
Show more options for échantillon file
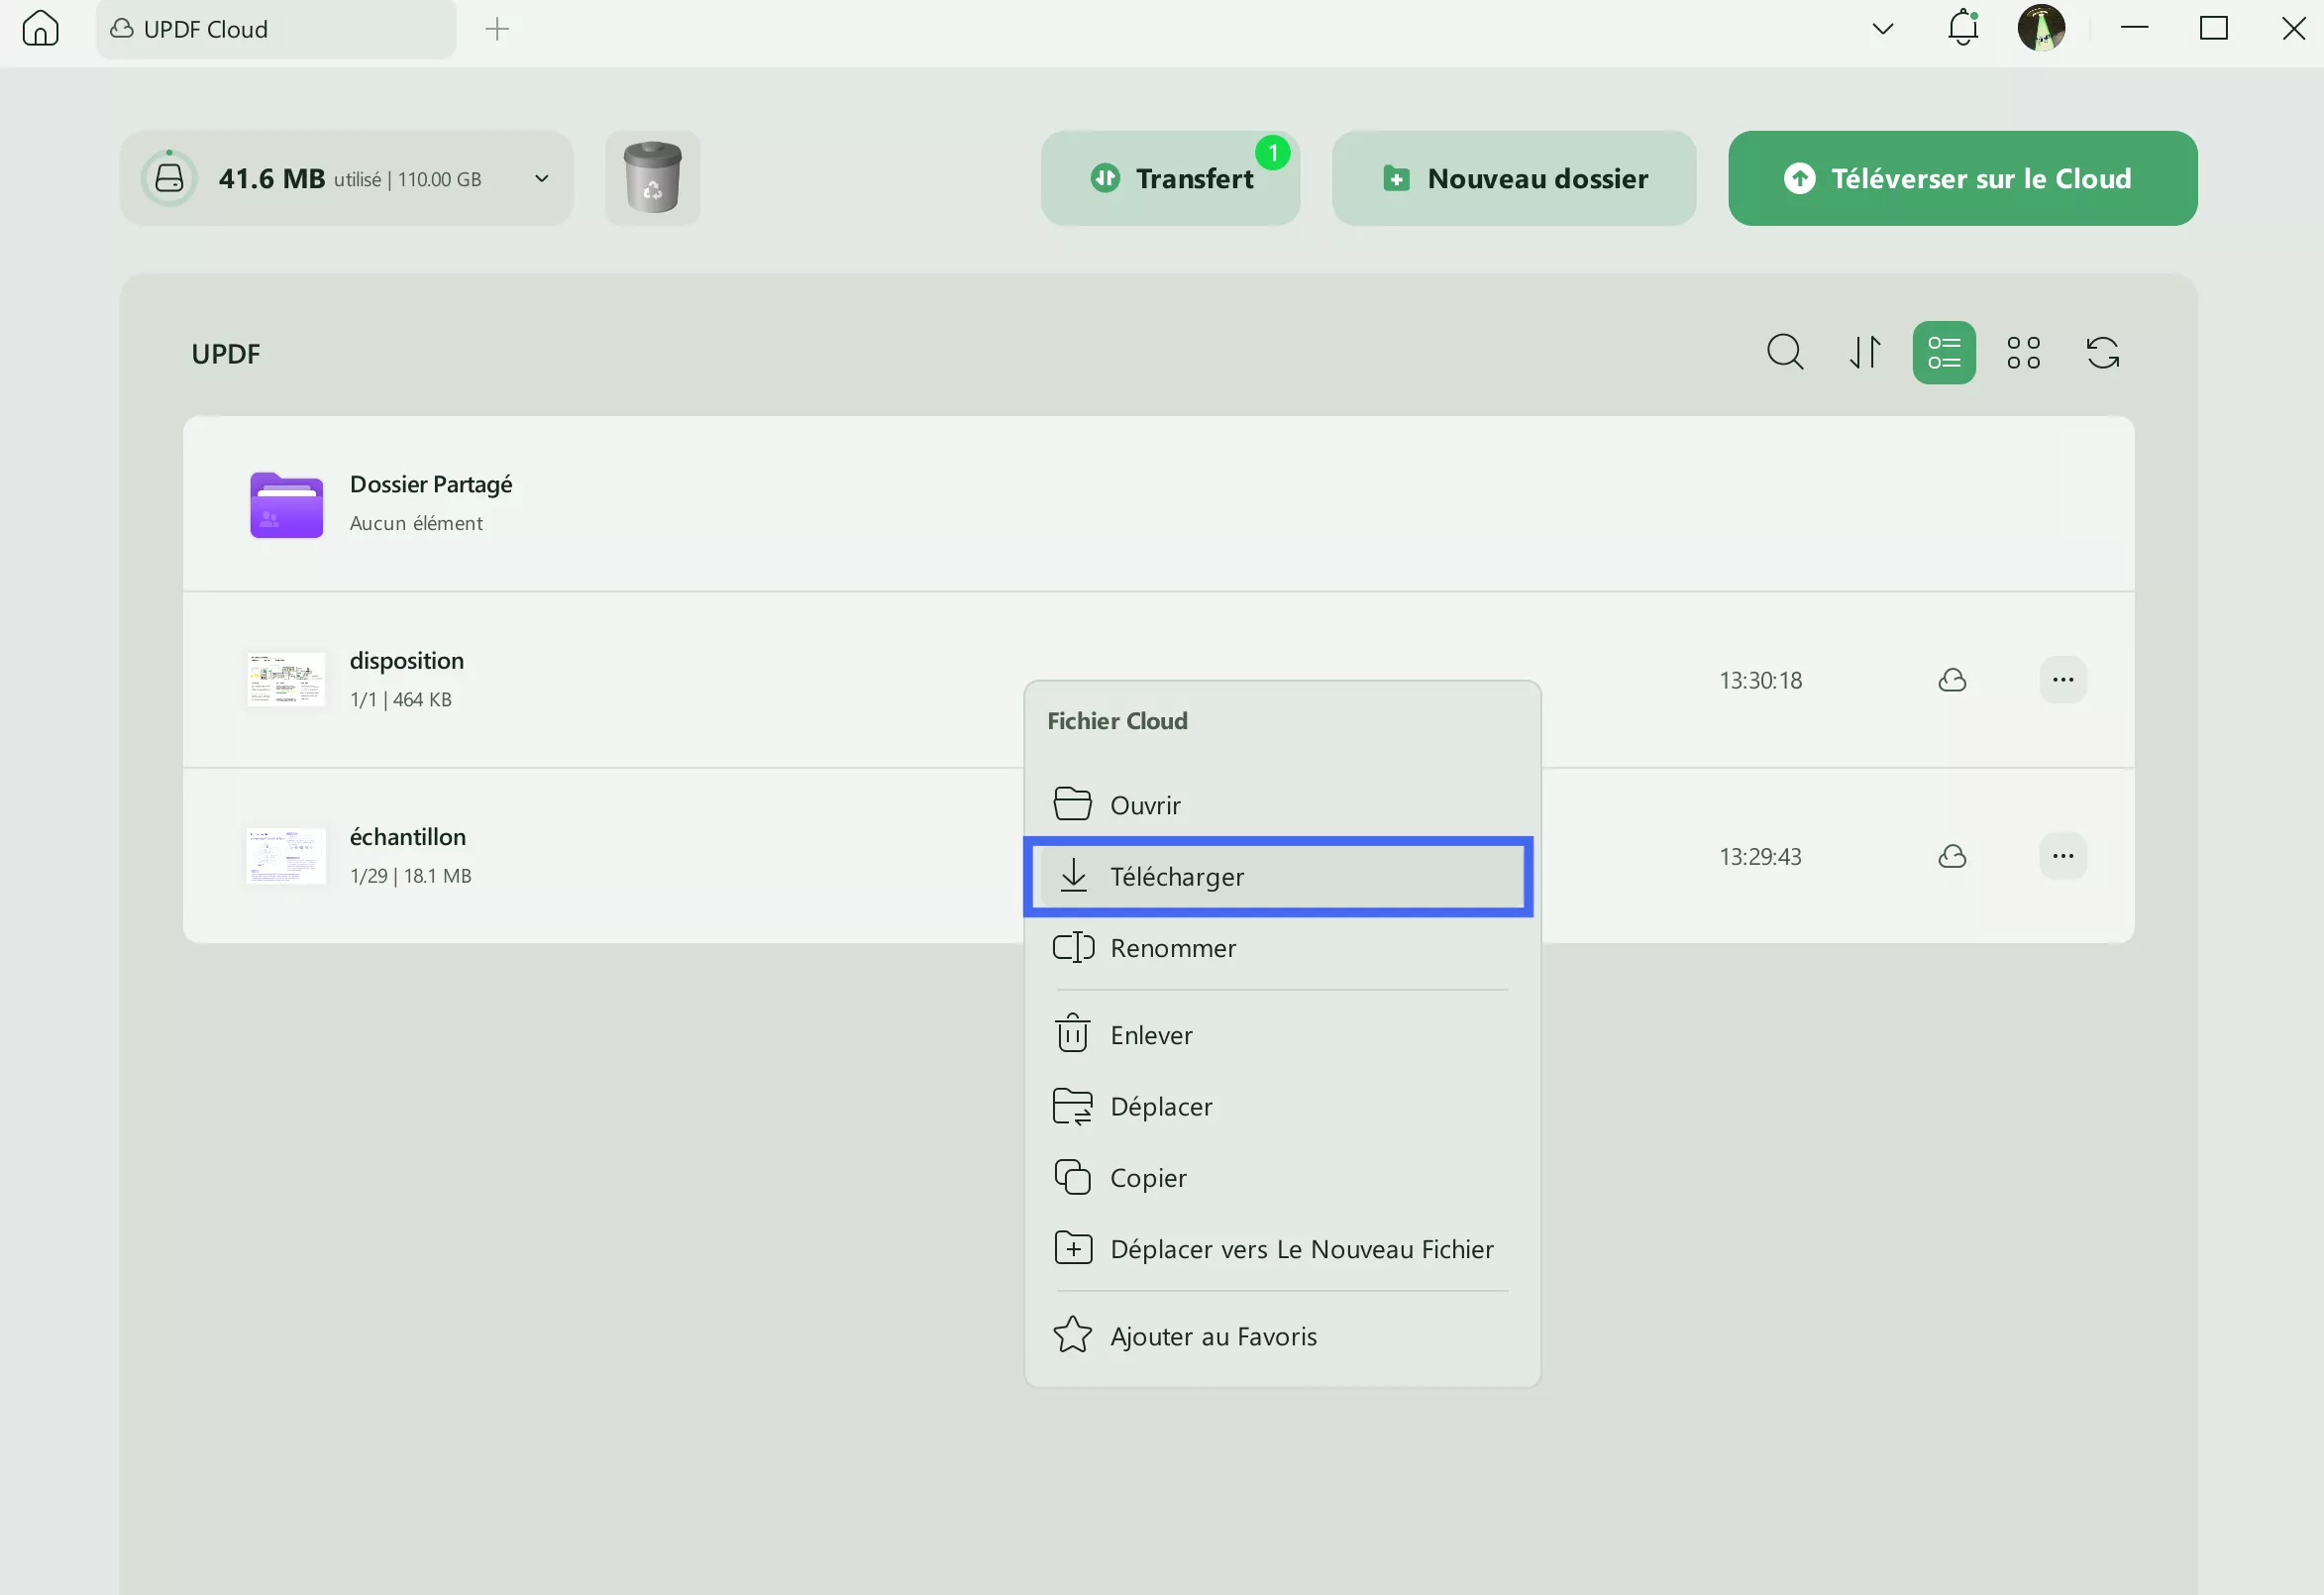(2062, 855)
